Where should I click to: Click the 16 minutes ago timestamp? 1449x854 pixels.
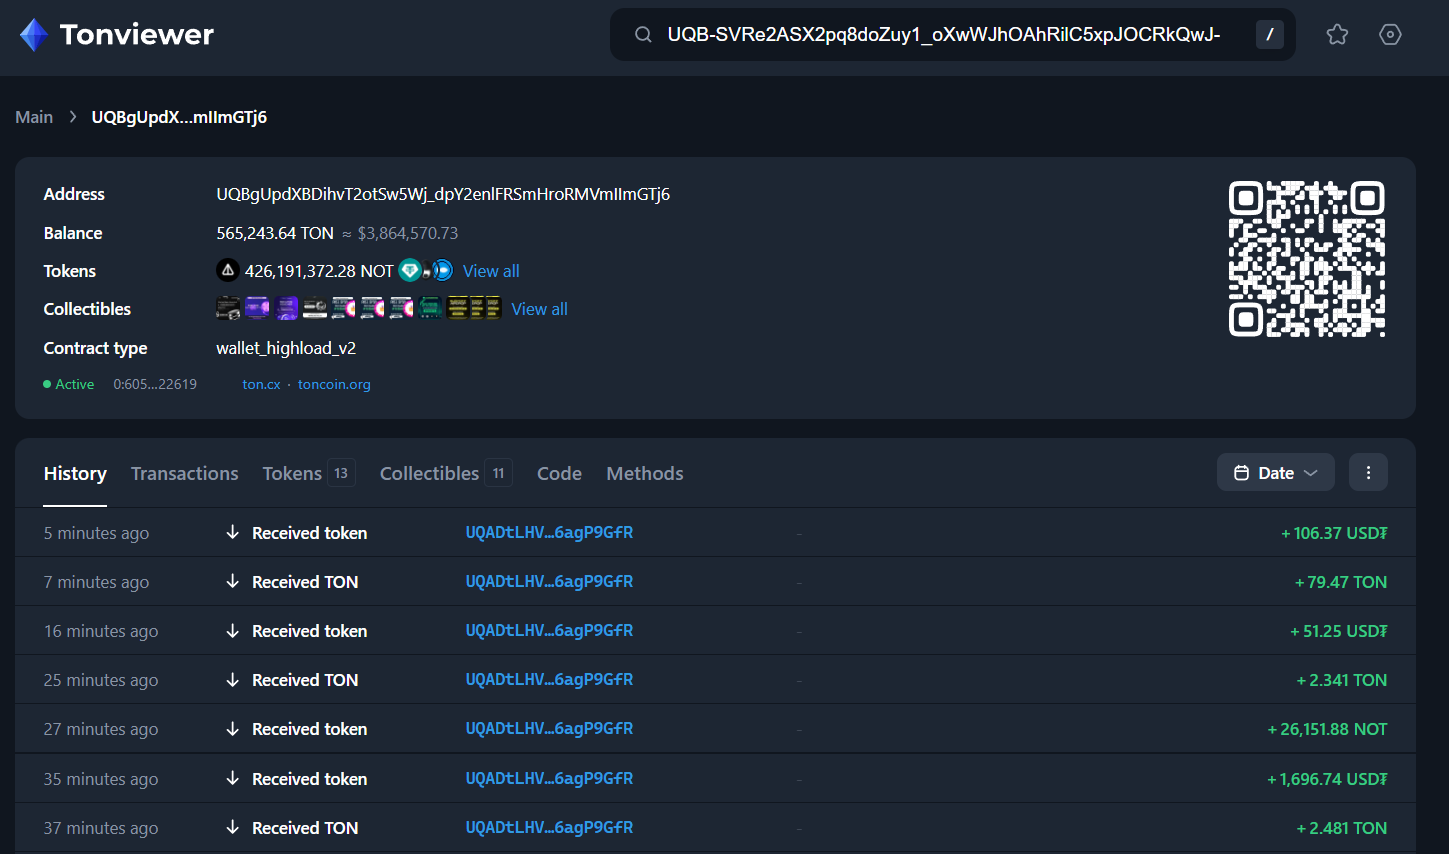pos(101,631)
